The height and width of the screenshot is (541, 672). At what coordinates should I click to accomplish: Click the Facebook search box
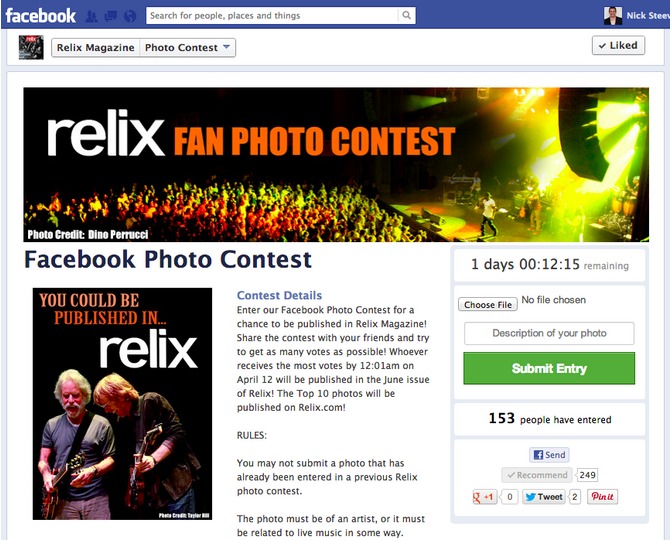(272, 15)
